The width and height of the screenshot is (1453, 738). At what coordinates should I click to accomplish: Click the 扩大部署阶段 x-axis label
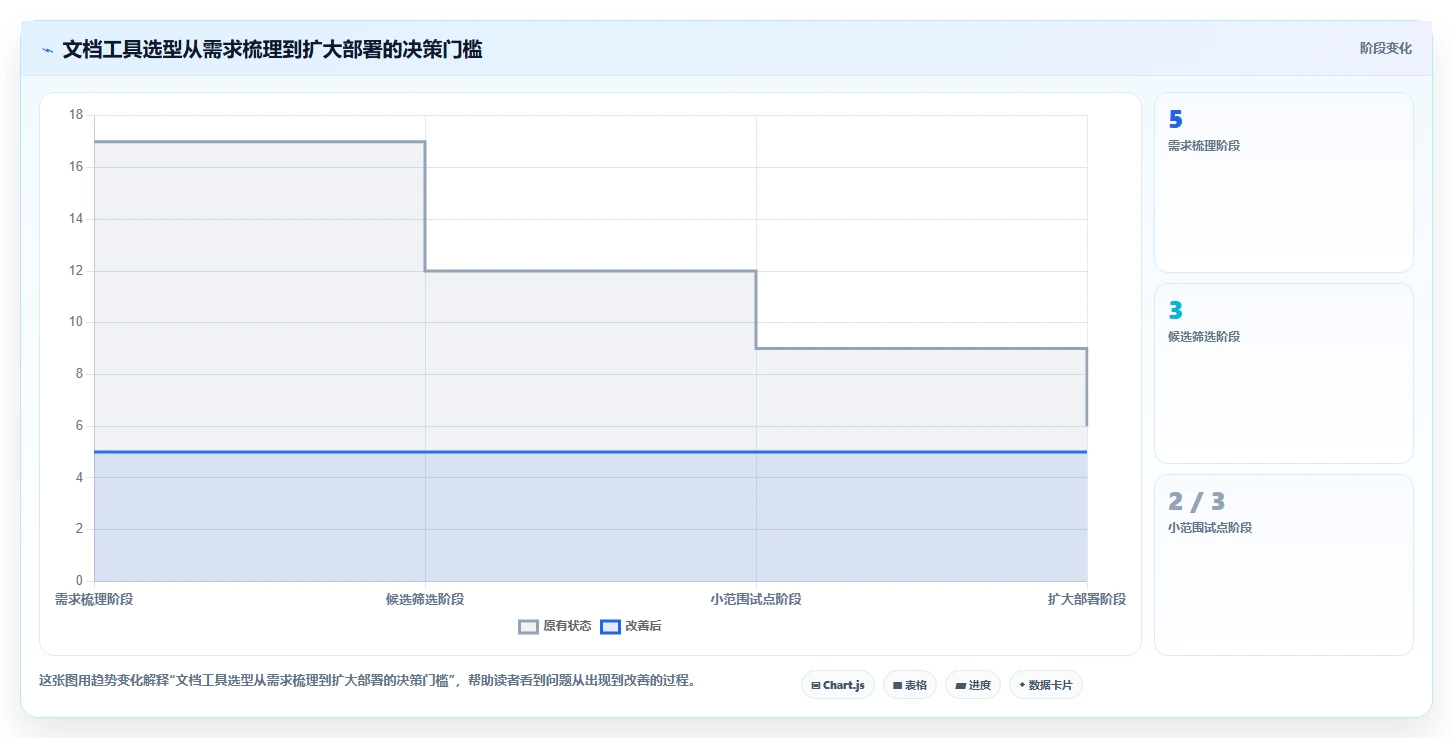pos(1087,599)
